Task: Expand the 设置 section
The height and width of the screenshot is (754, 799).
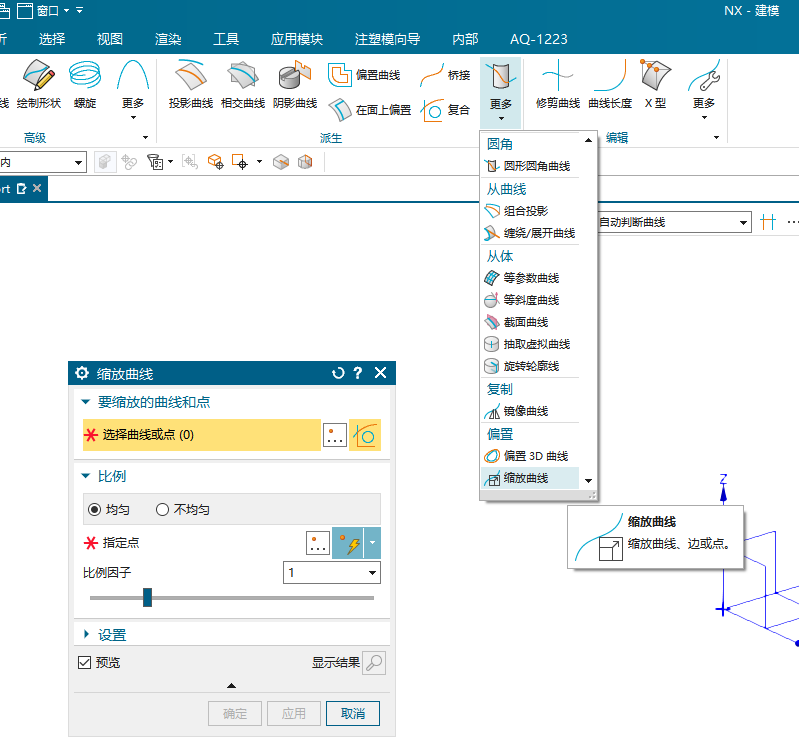Action: [x=86, y=634]
